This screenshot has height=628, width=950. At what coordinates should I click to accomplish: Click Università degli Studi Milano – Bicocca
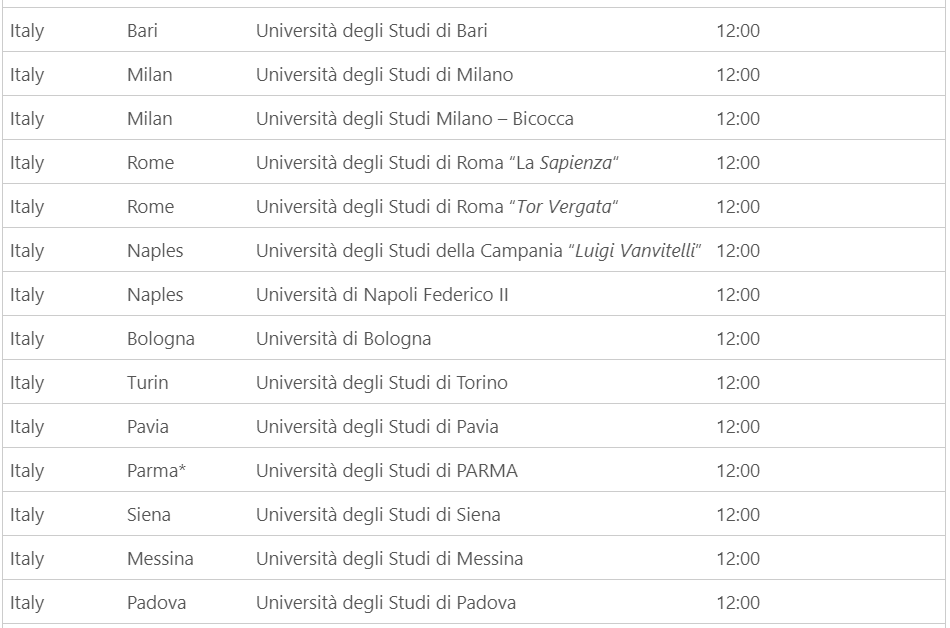[414, 119]
